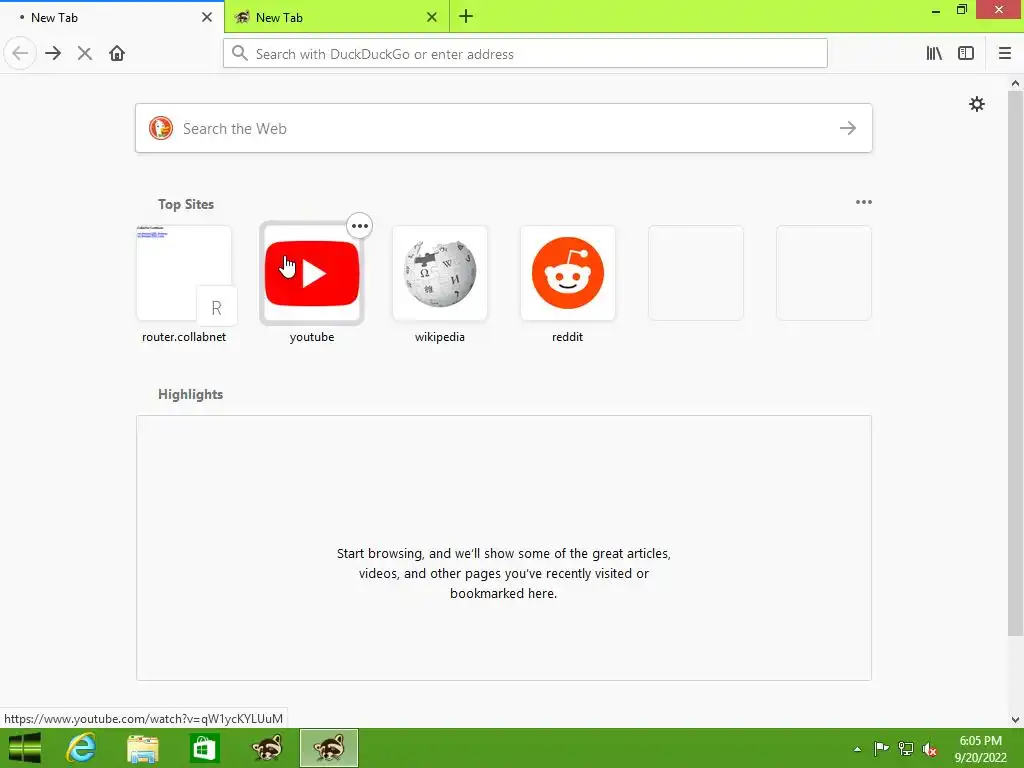This screenshot has height=768, width=1024.
Task: Click the vertical scrollbar thumb
Action: click(1015, 362)
